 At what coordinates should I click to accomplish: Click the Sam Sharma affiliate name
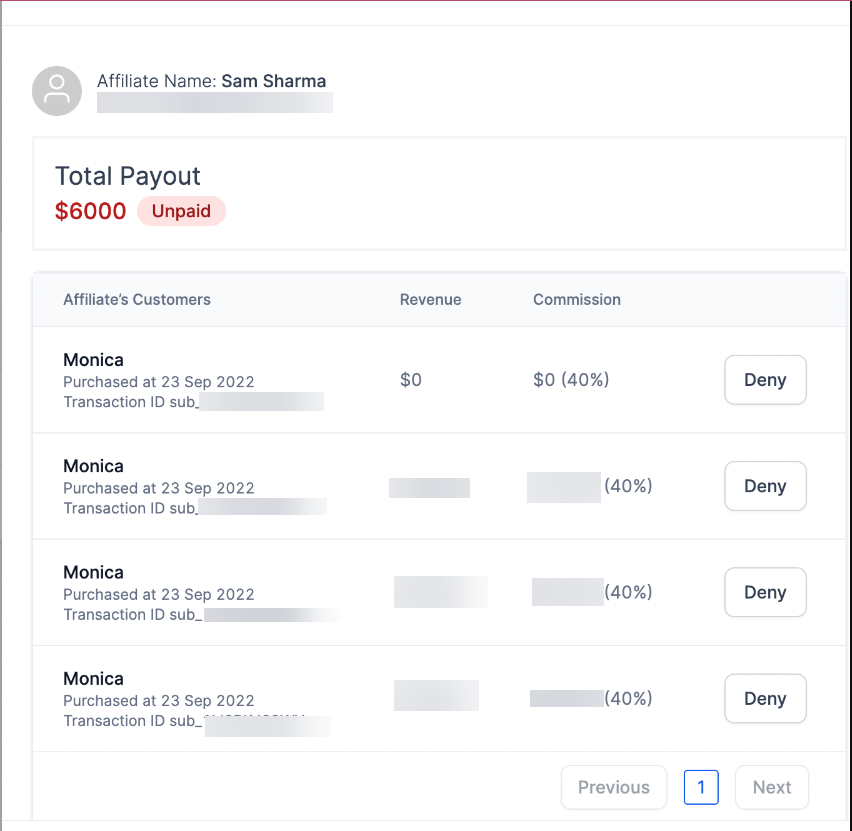click(x=273, y=81)
